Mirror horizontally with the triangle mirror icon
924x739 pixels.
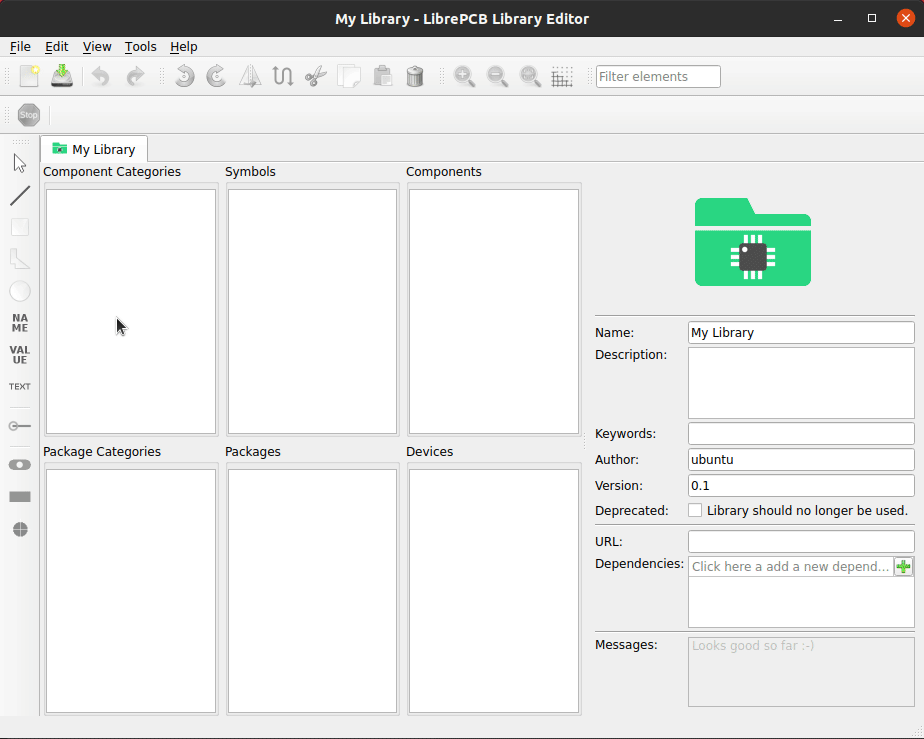point(250,77)
